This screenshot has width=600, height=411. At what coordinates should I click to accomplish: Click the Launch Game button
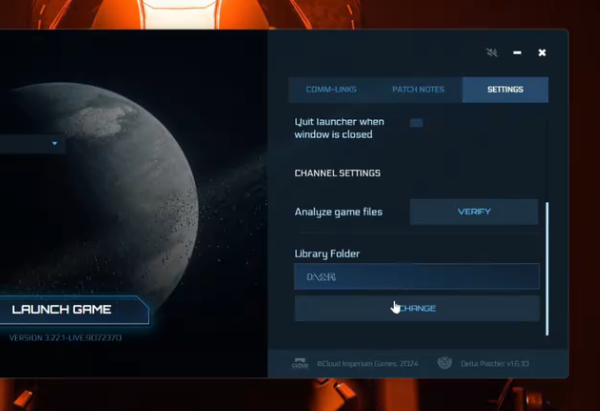pos(74,310)
